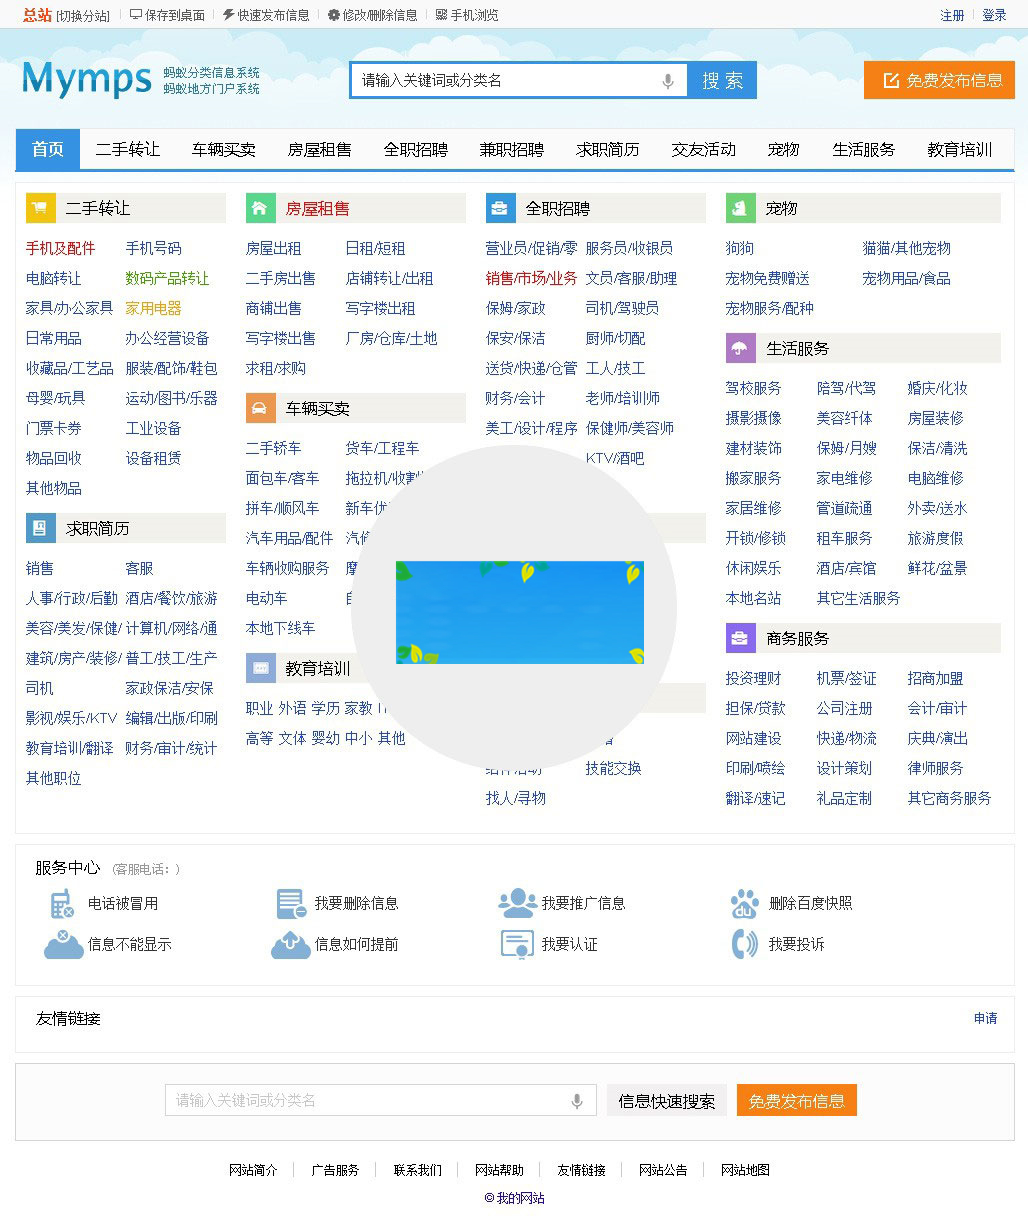1028x1217 pixels.
Task: Select the shopping cart icon beside 二手转让
Action: pos(41,207)
